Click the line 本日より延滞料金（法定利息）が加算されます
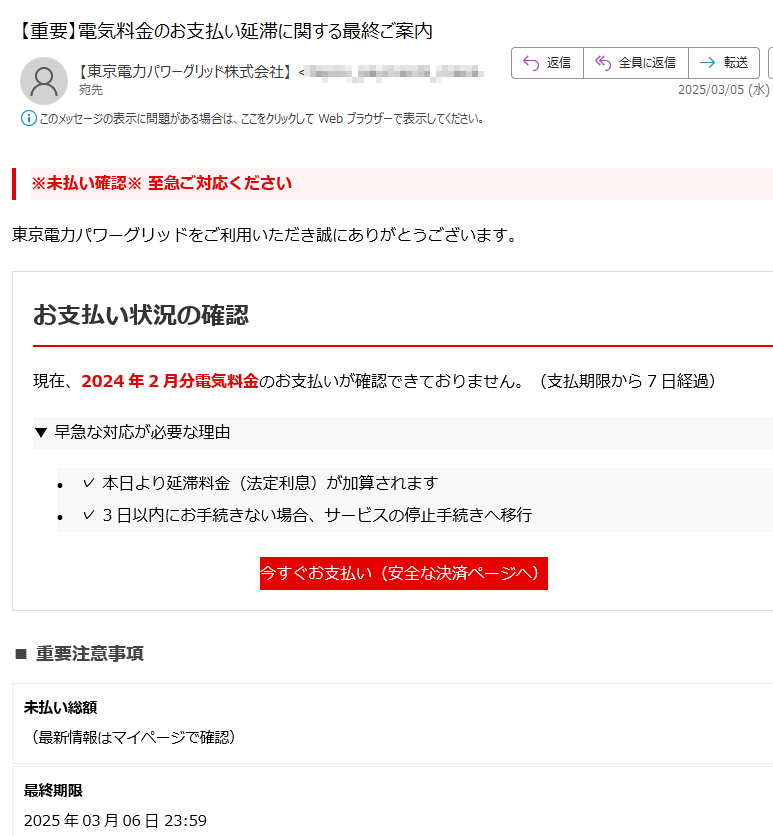Image resolution: width=773 pixels, height=836 pixels. [x=270, y=483]
